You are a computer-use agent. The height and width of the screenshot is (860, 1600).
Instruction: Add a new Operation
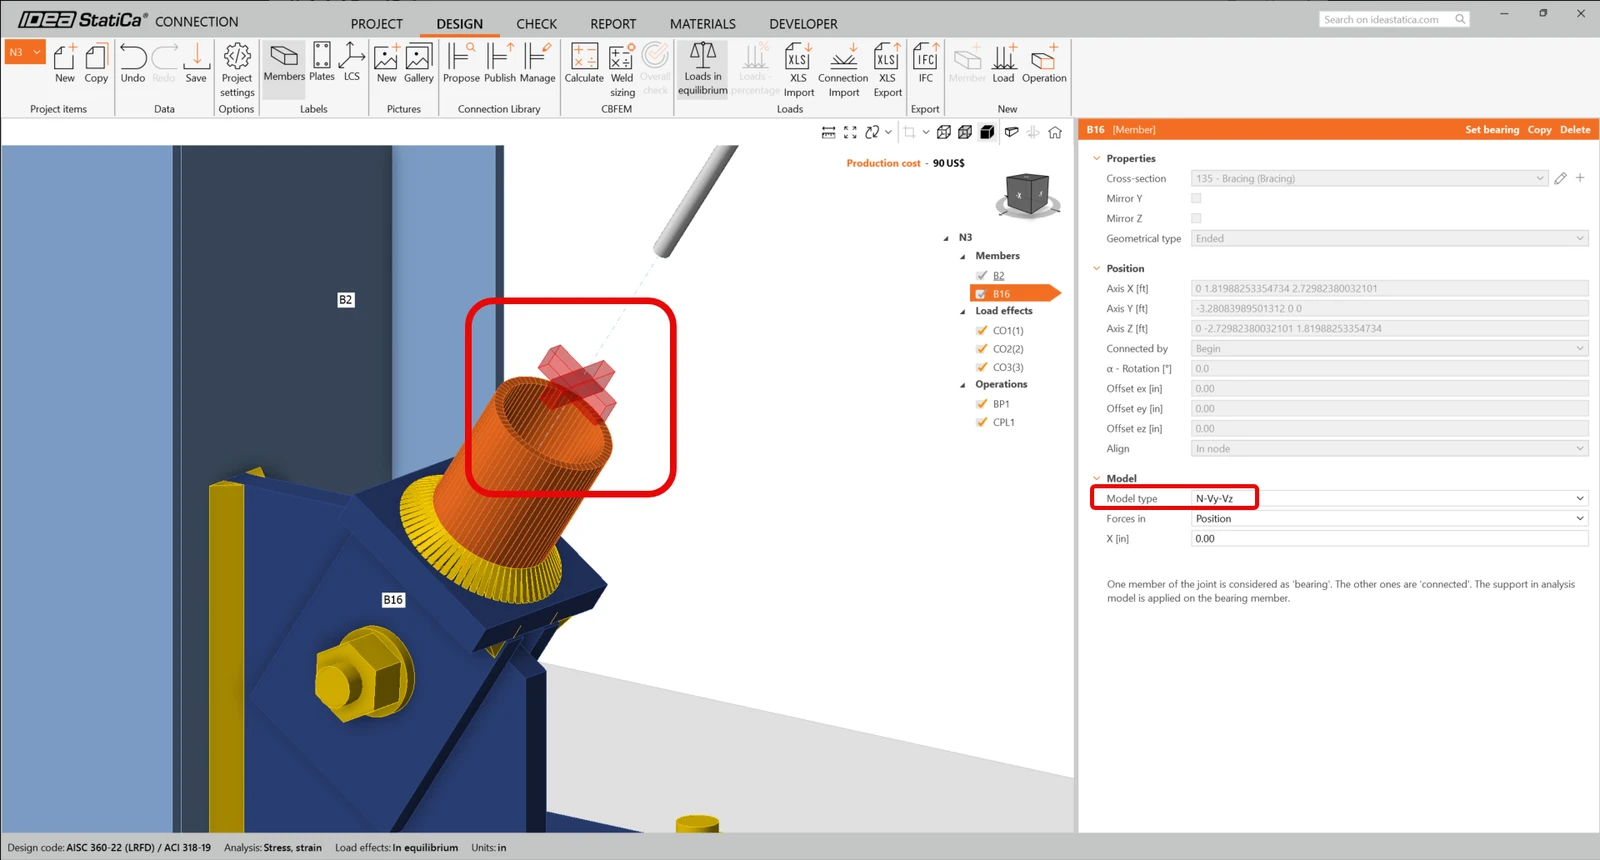click(1044, 64)
